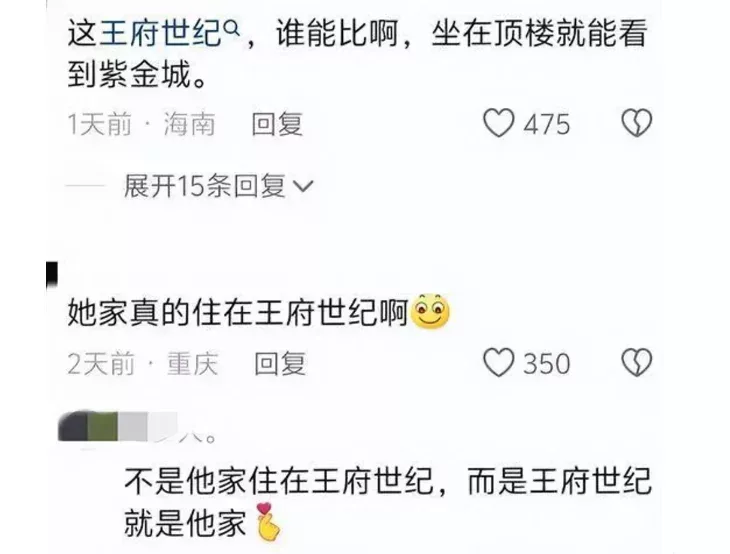Tap the reply text 不是他家住在王府世纪

279,481
